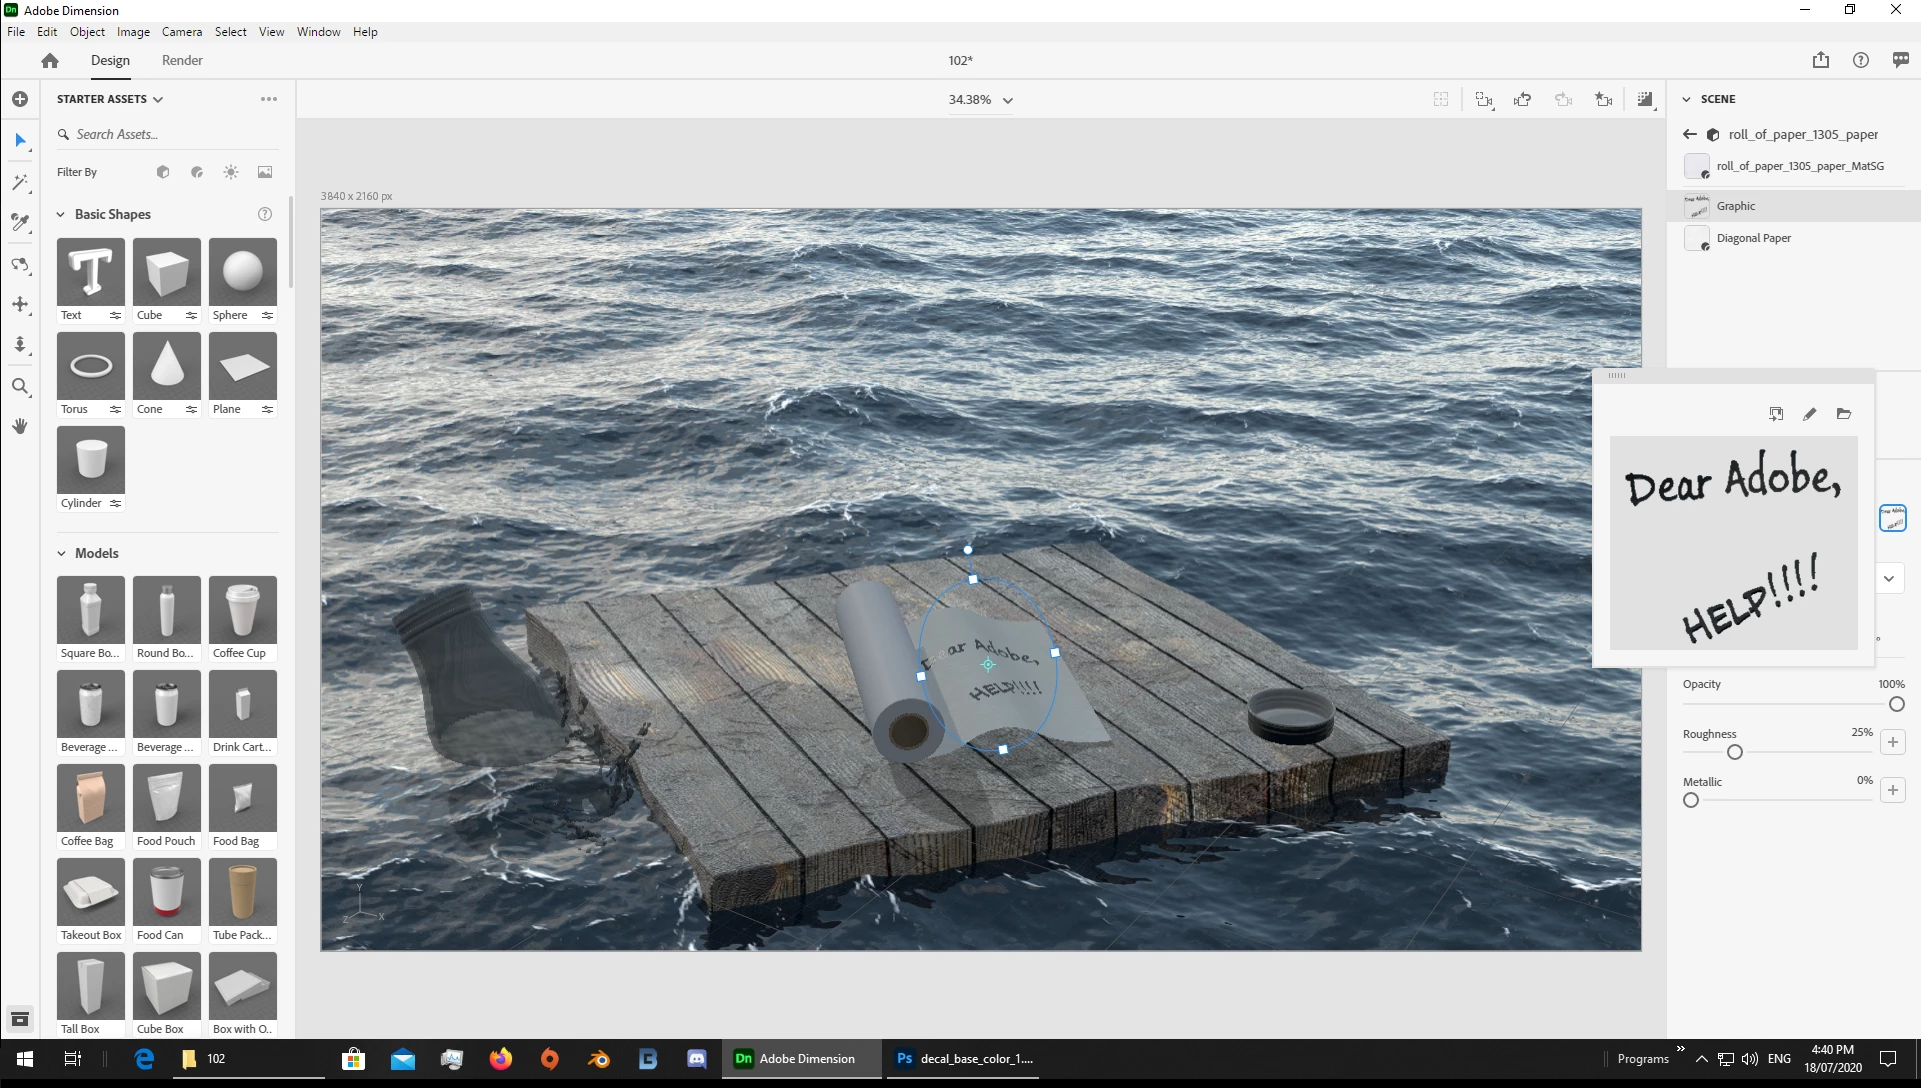Click the Add and Import plus icon
This screenshot has width=1921, height=1088.
20,99
